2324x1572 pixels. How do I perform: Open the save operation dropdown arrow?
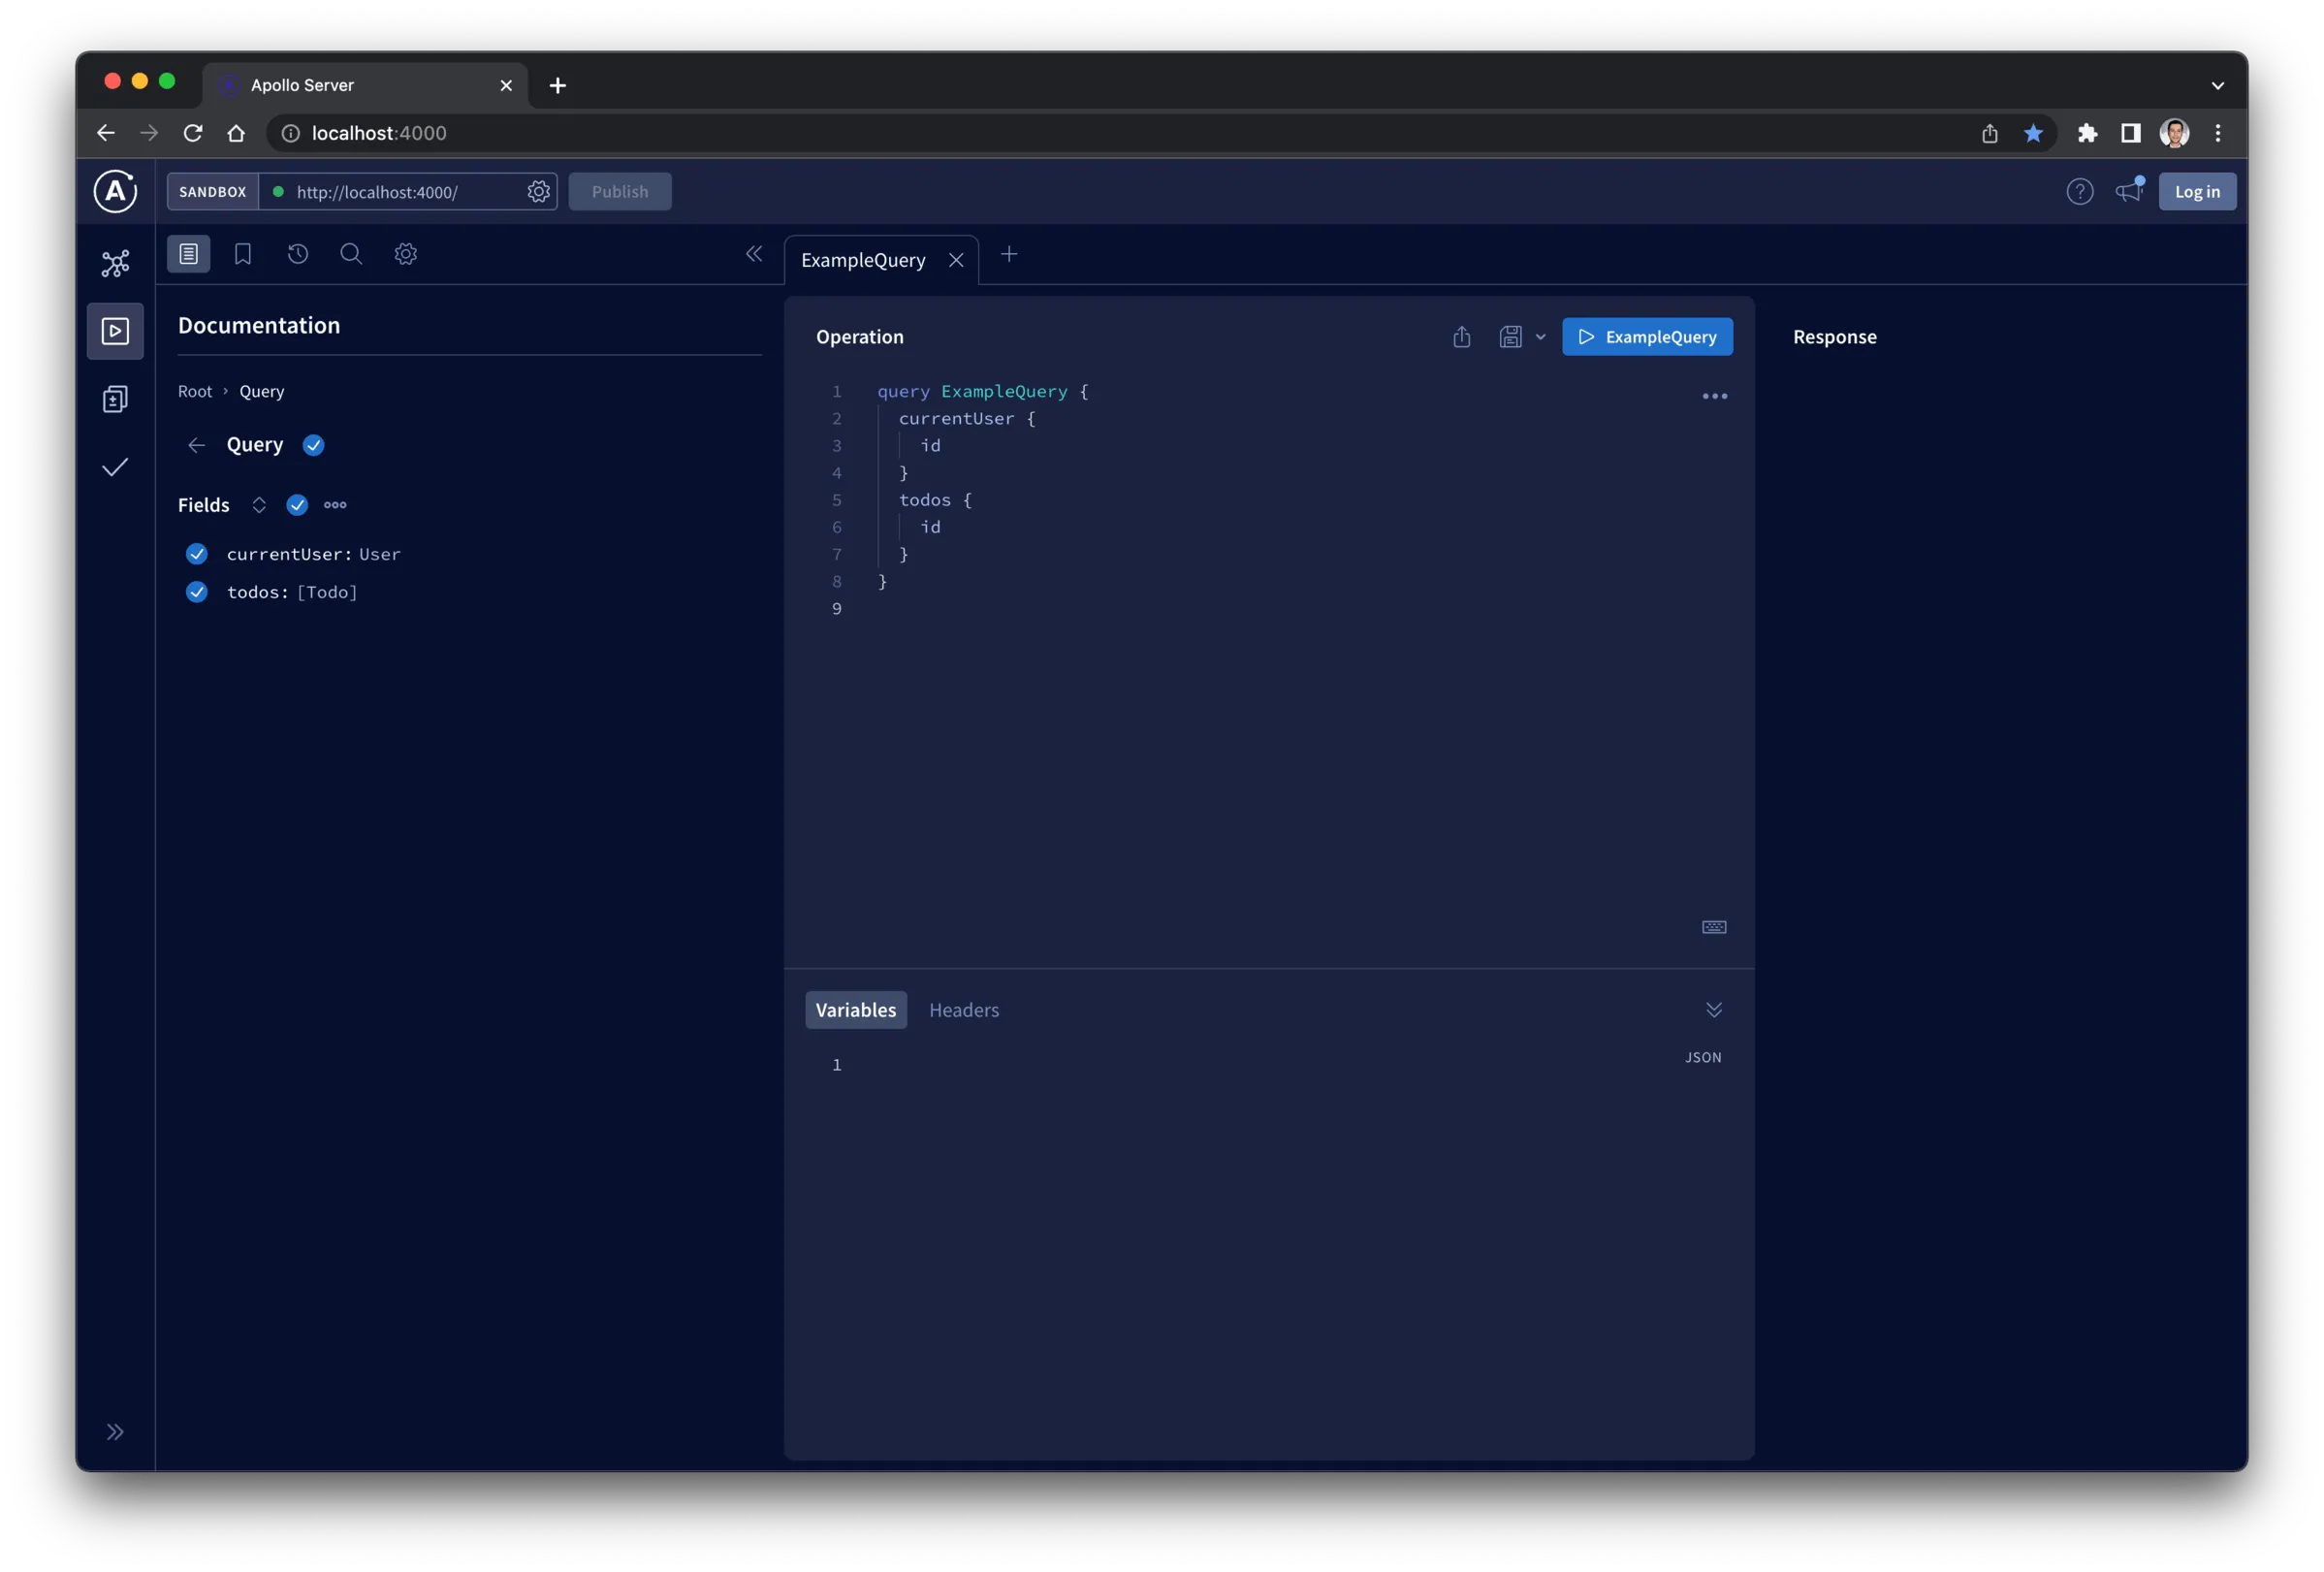click(1540, 337)
